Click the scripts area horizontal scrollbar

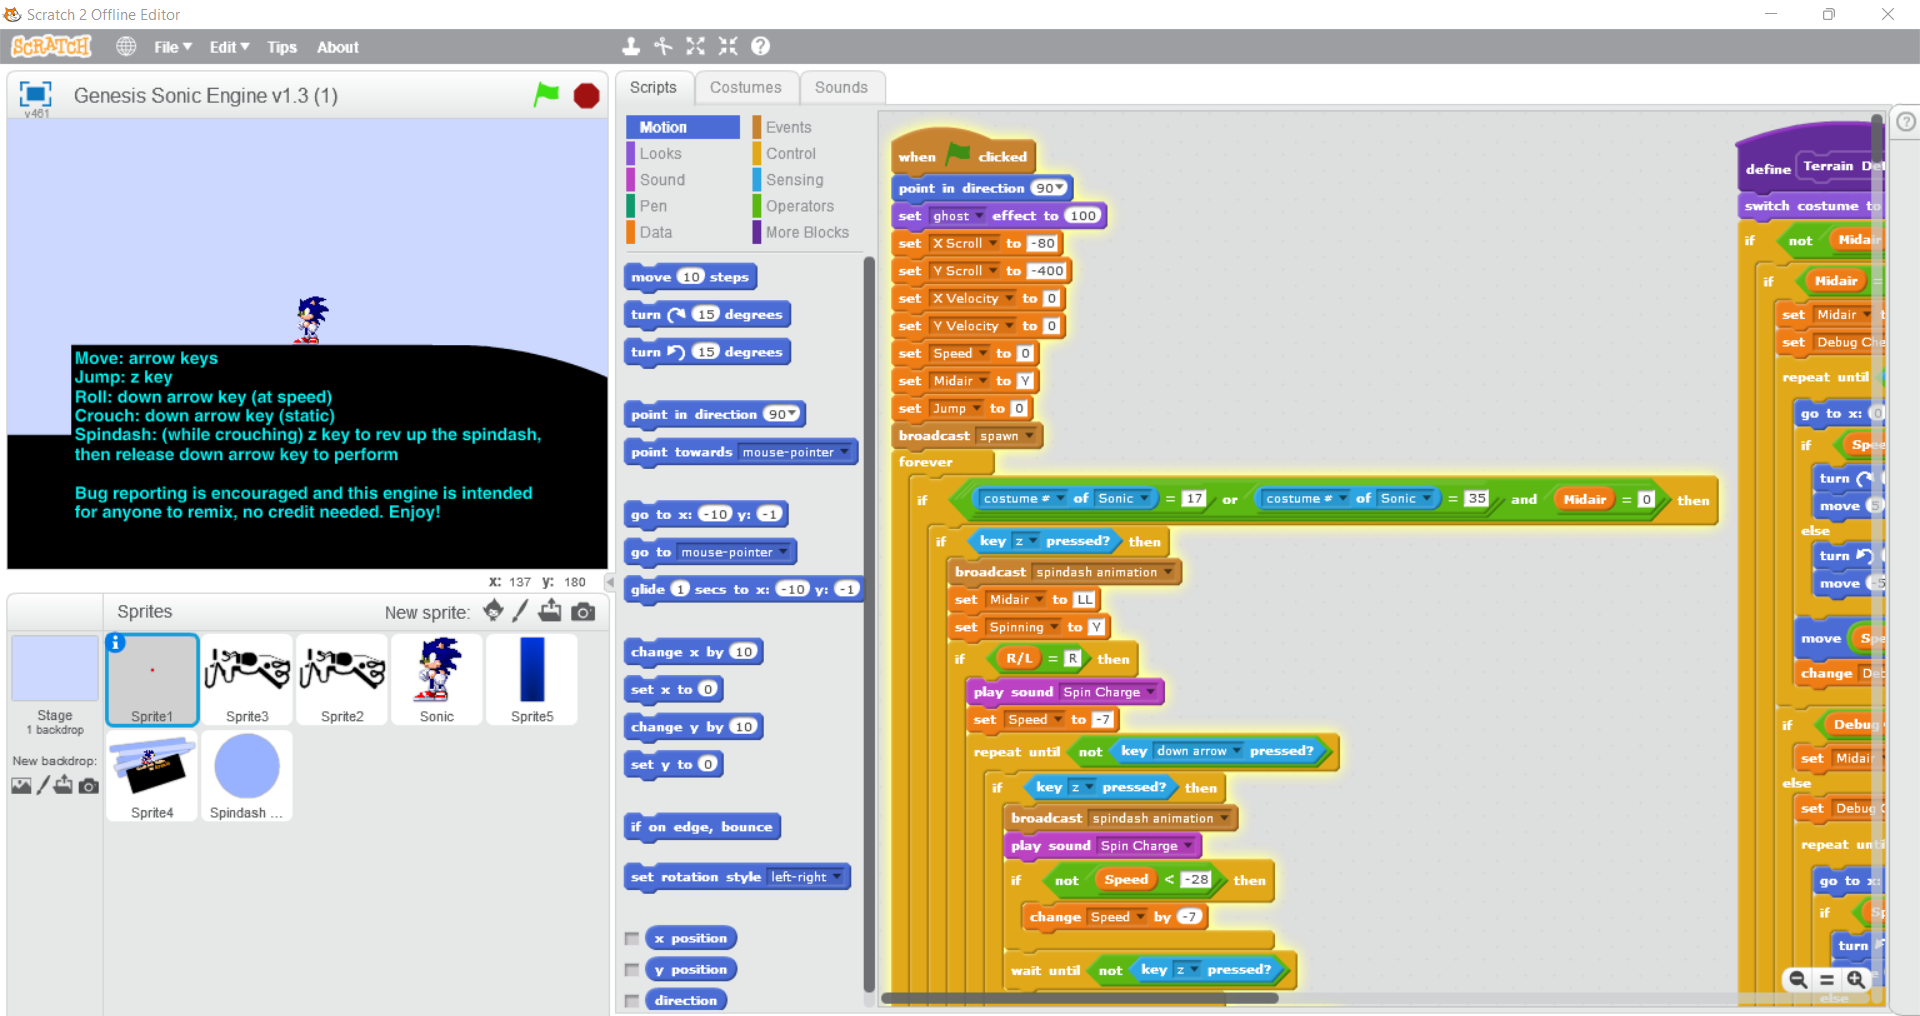click(1079, 998)
